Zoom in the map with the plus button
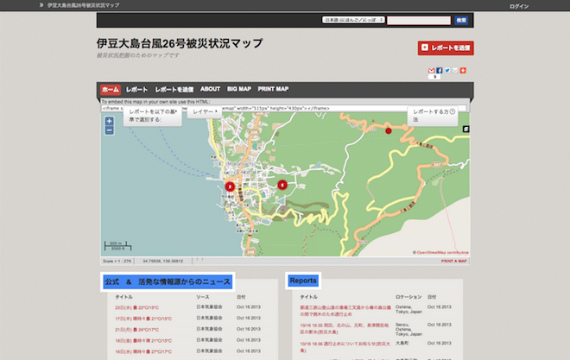The image size is (570, 360). coord(109,121)
